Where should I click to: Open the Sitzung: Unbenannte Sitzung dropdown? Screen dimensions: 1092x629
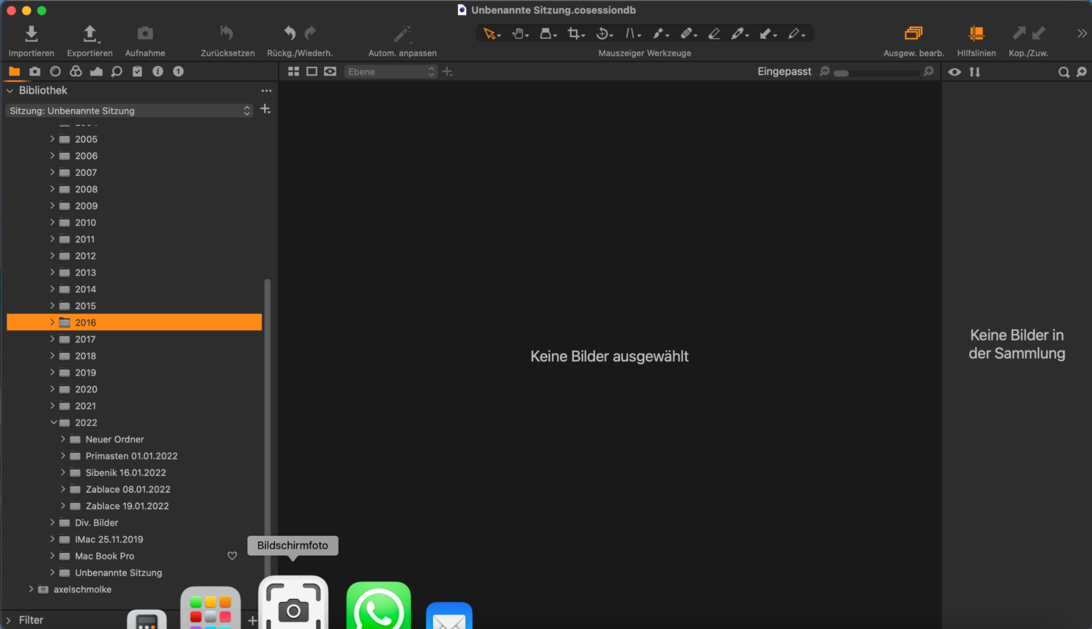tap(129, 111)
